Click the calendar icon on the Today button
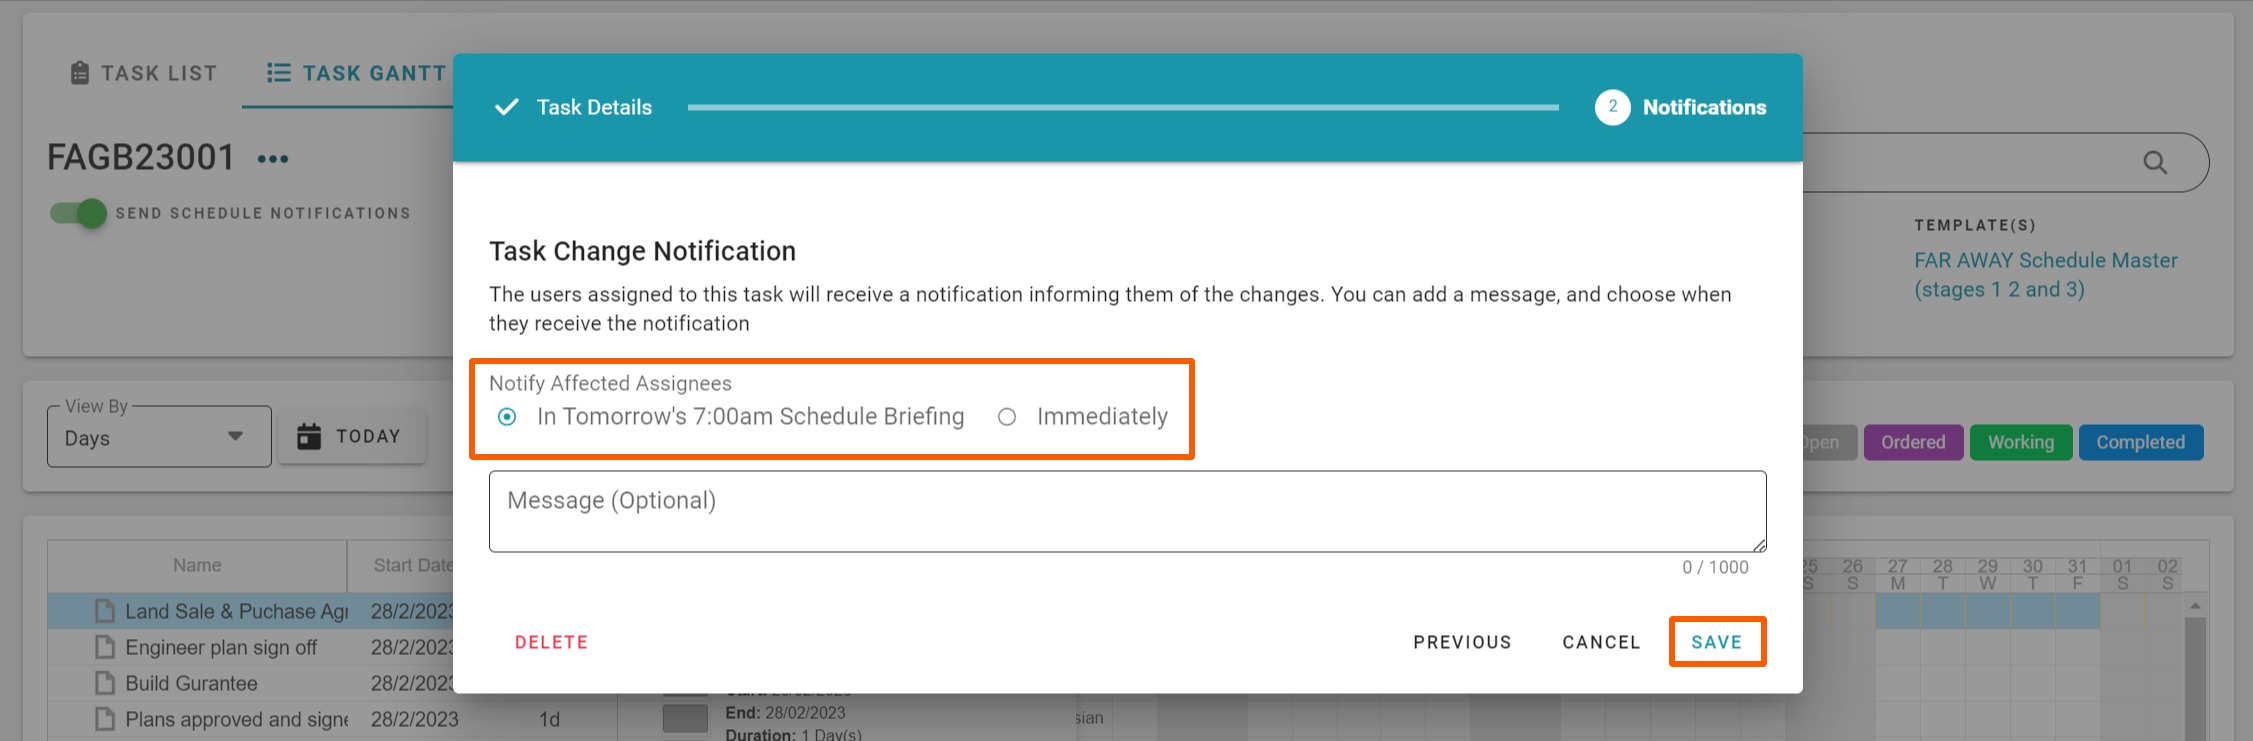The width and height of the screenshot is (2253, 741). pyautogui.click(x=310, y=436)
